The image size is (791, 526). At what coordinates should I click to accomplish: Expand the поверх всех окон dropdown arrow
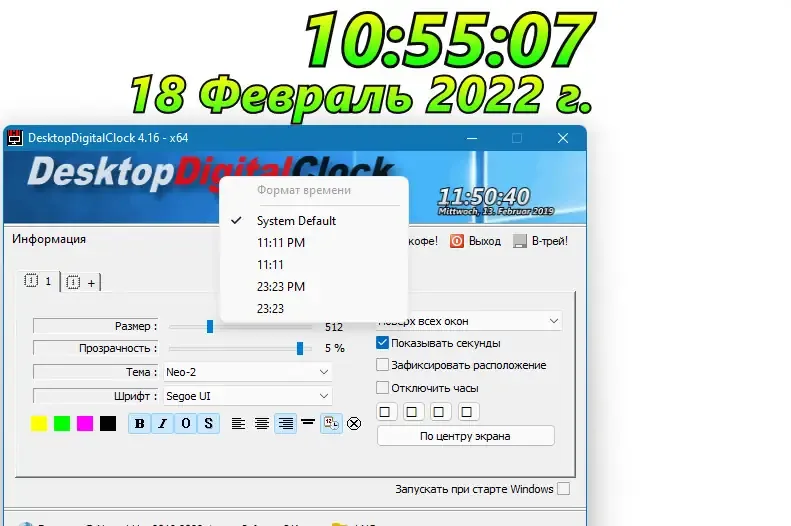click(553, 321)
